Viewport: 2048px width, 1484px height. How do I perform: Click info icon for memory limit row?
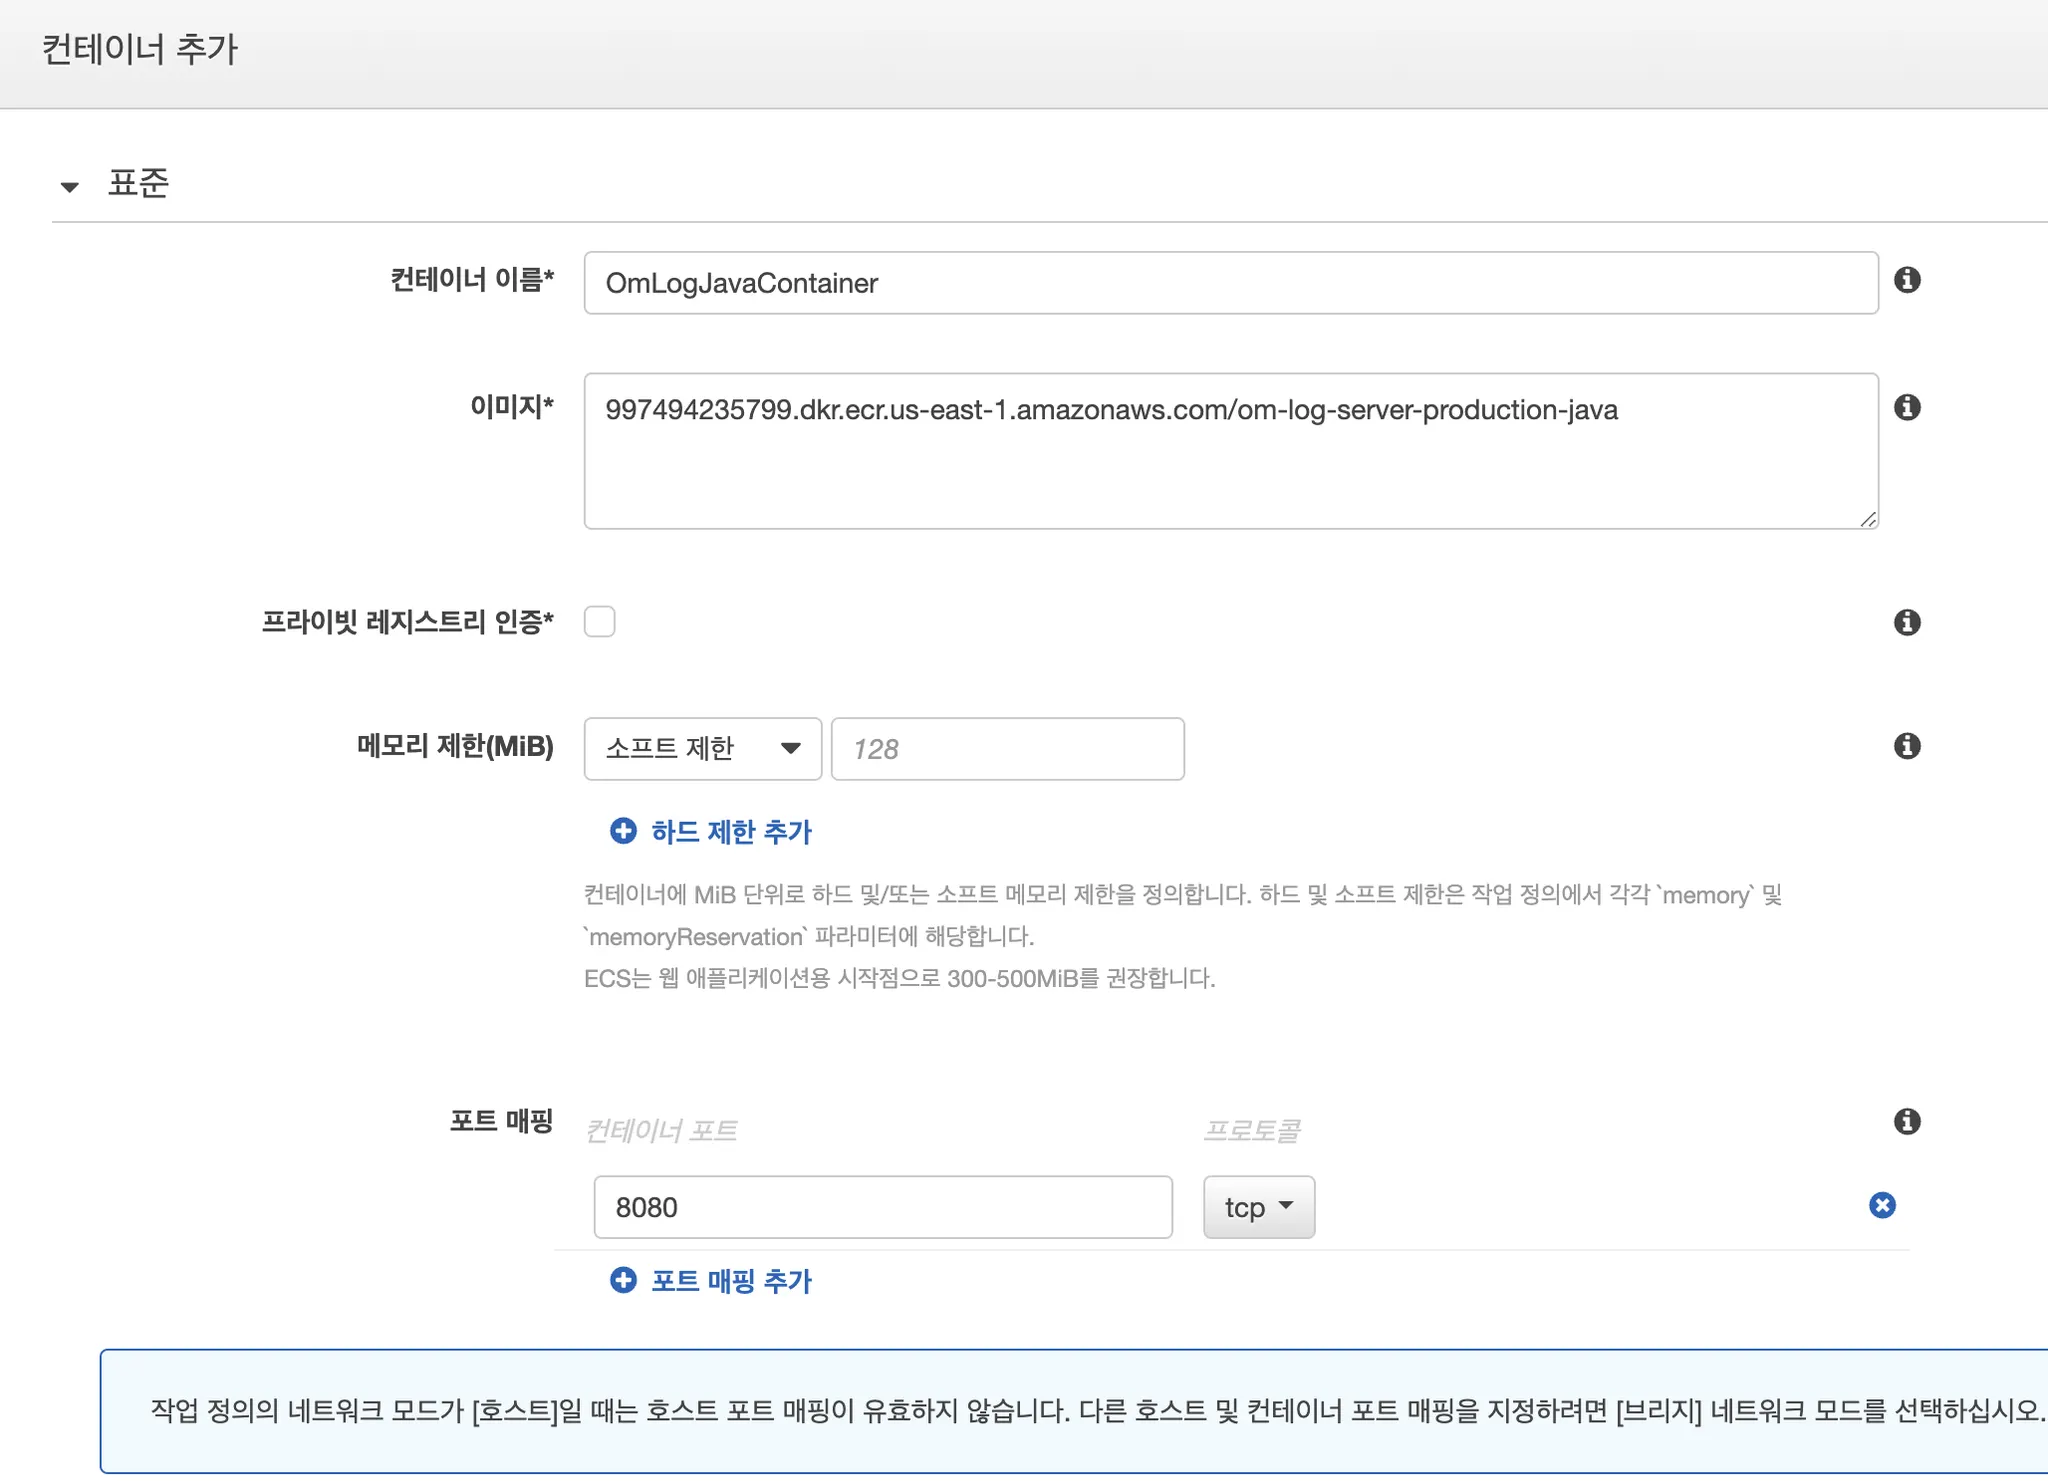pos(1907,746)
